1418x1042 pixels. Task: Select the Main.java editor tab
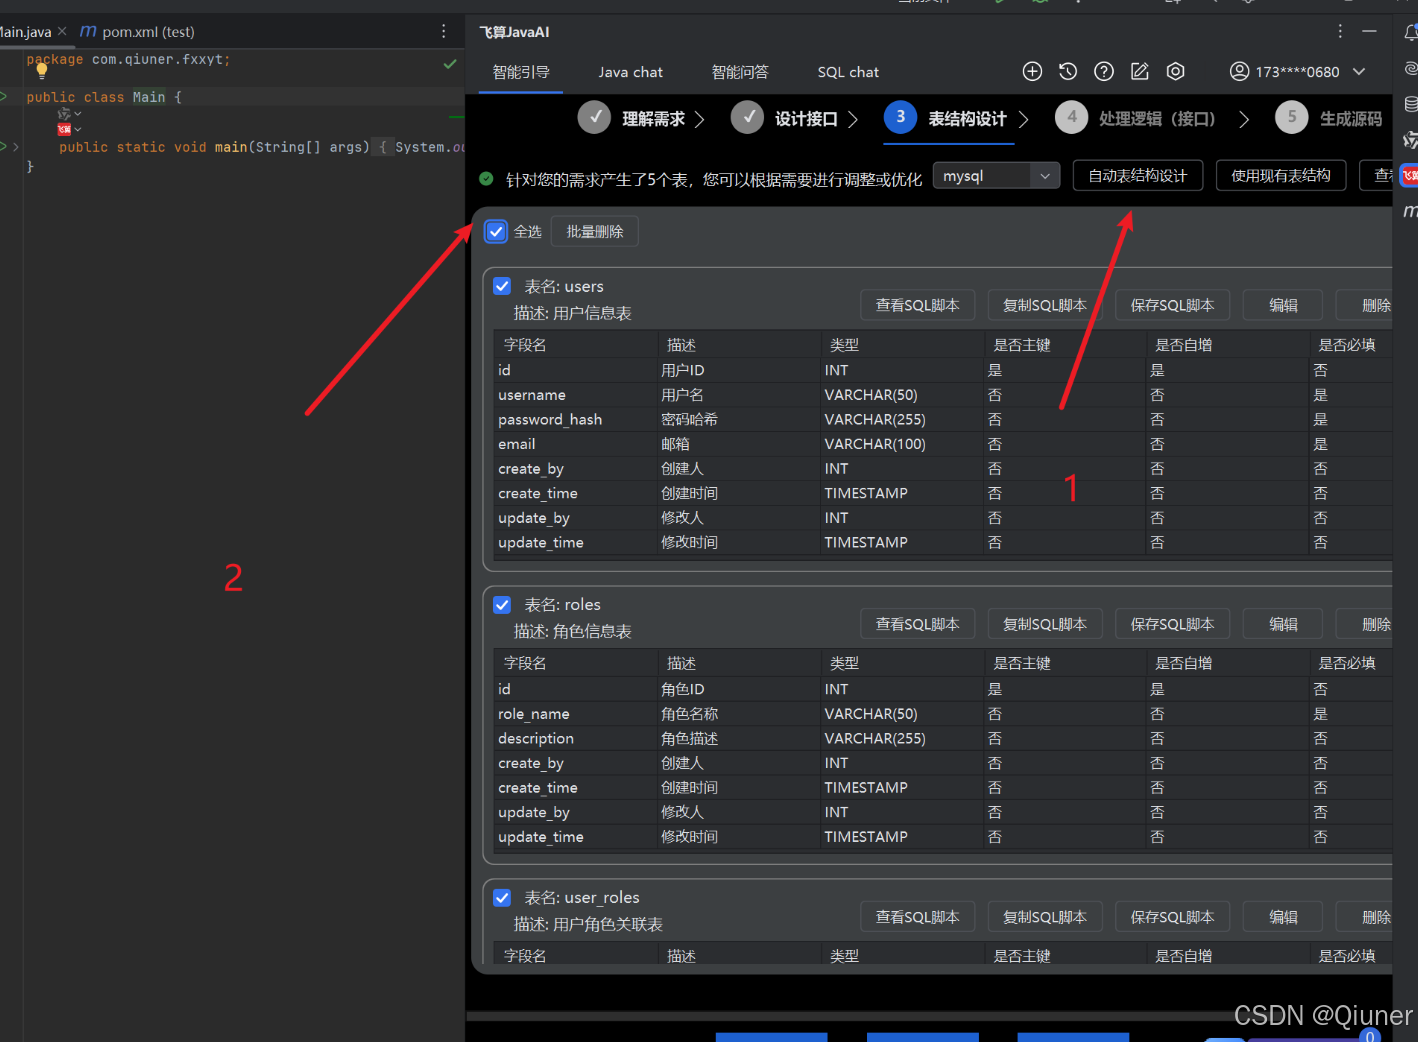tap(26, 32)
